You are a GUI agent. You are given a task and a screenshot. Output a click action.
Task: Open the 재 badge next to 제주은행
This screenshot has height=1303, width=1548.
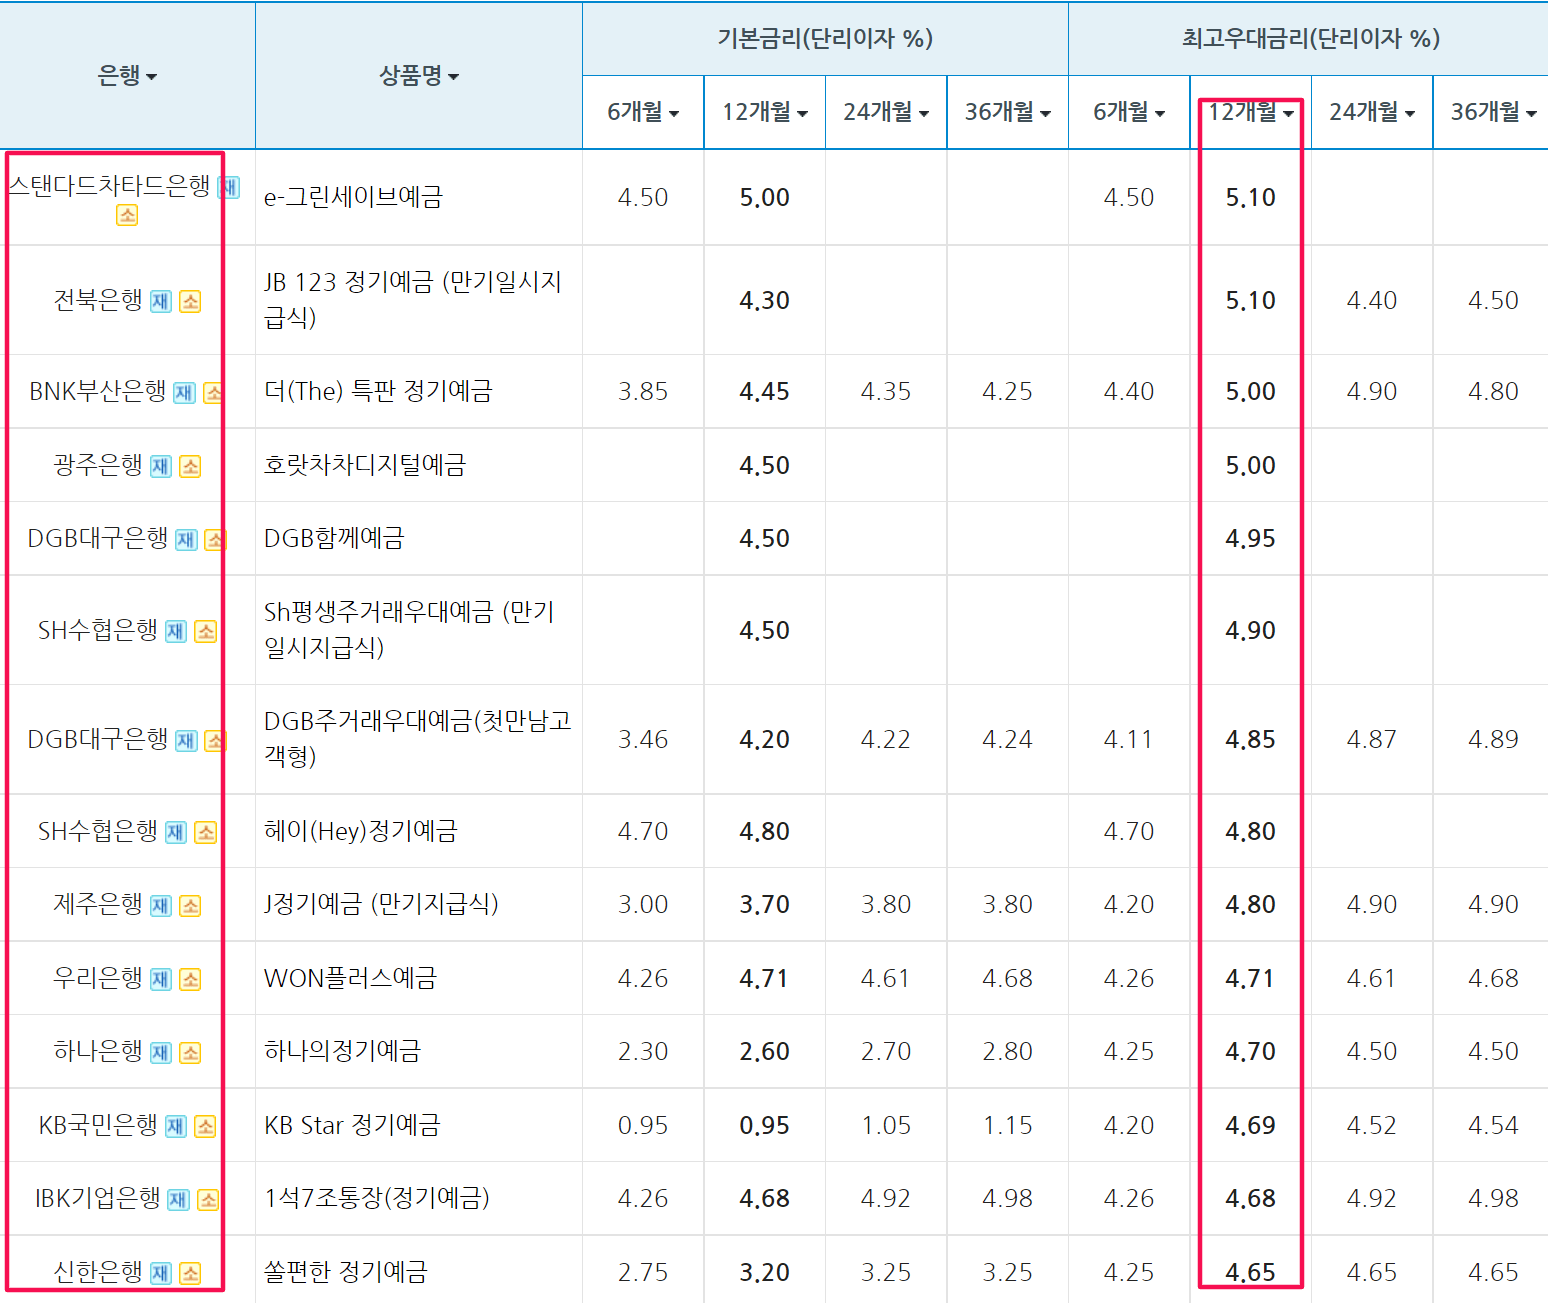[161, 906]
